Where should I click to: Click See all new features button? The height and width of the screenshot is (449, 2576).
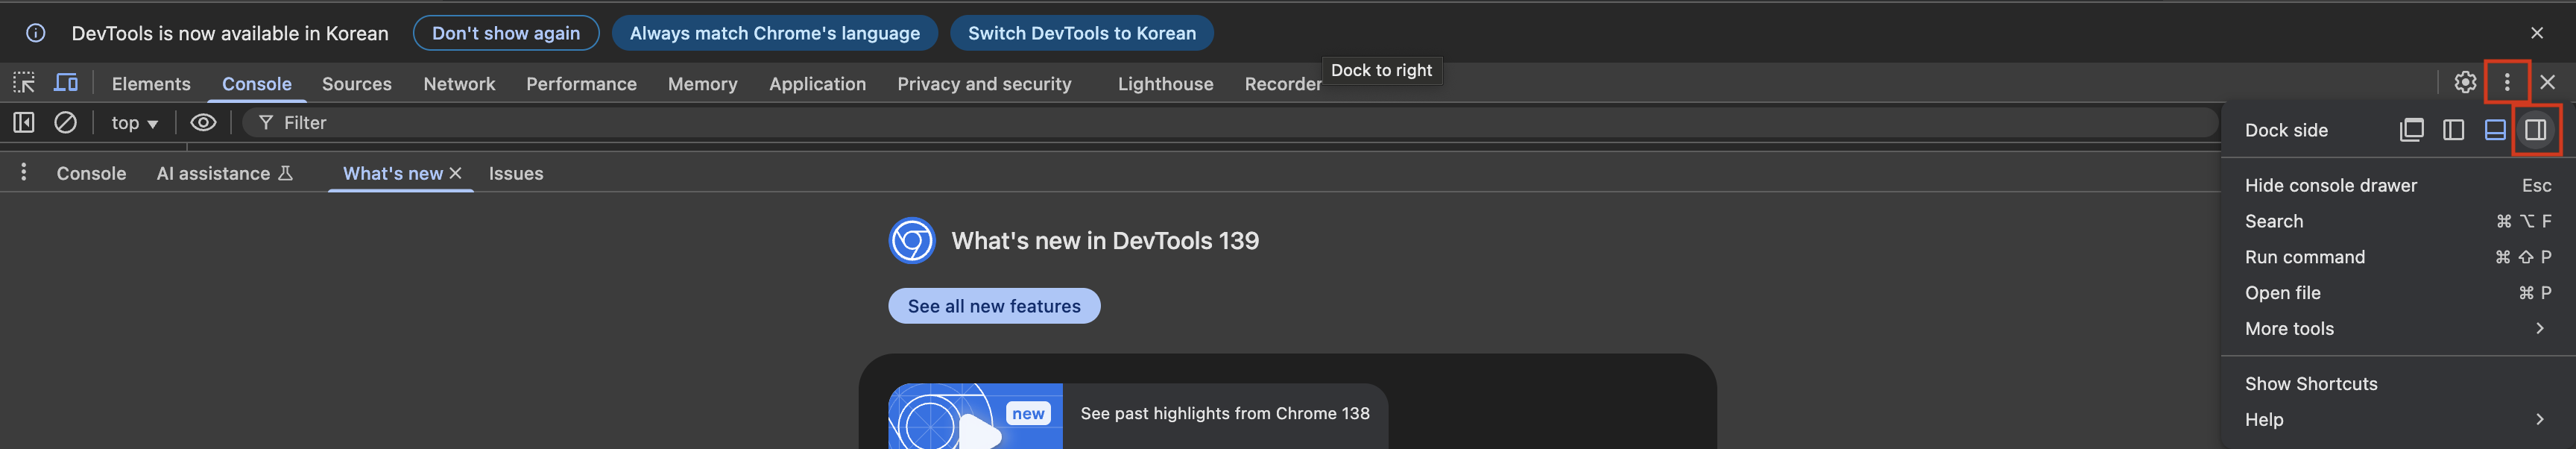(x=993, y=306)
